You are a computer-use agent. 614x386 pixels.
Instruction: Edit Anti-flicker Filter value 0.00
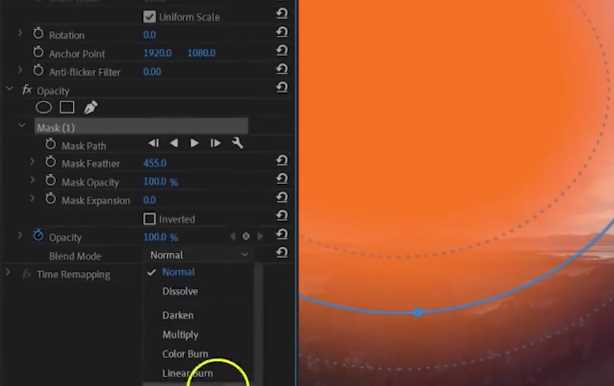[x=152, y=72]
